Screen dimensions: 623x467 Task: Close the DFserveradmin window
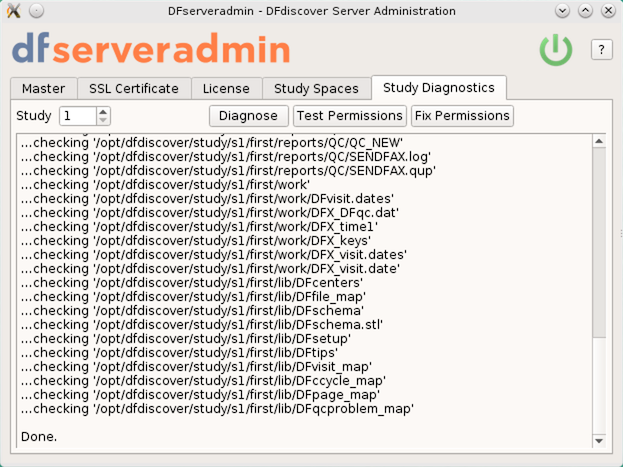pyautogui.click(x=608, y=11)
